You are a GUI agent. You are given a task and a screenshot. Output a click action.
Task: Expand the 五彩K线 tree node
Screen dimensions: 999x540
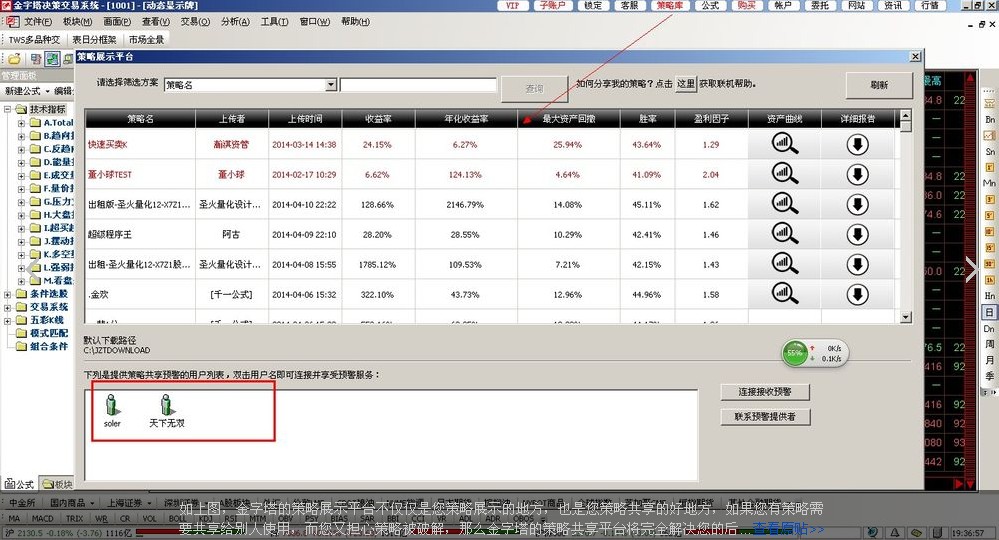(8, 320)
